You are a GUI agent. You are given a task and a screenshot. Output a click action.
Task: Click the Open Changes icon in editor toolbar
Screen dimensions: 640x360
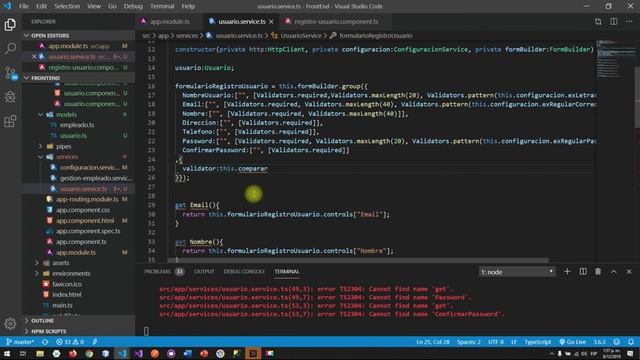(x=598, y=22)
